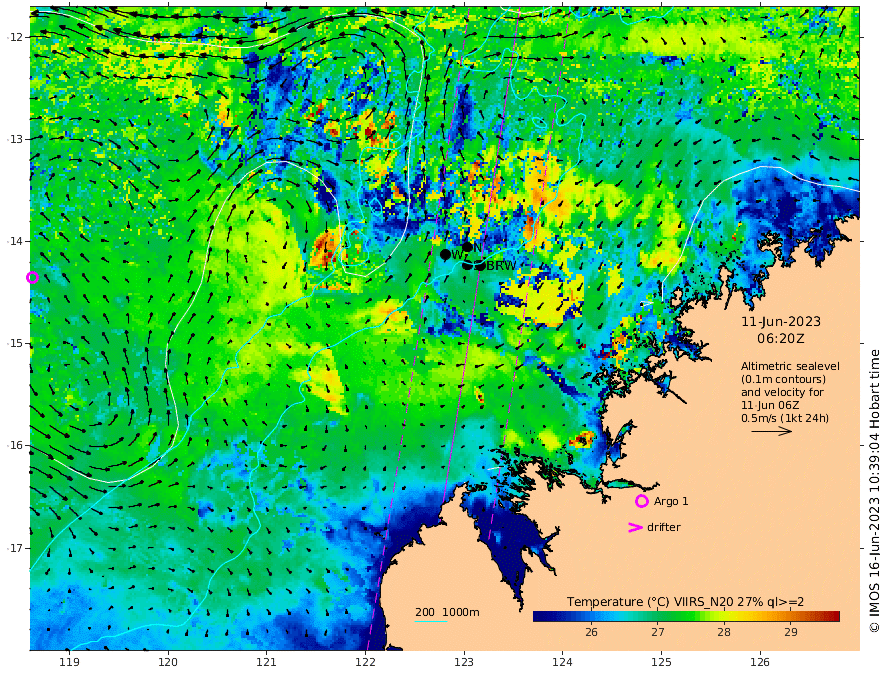Click the 0.5m/s velocity scale arrow
The height and width of the screenshot is (680, 880).
click(x=772, y=431)
